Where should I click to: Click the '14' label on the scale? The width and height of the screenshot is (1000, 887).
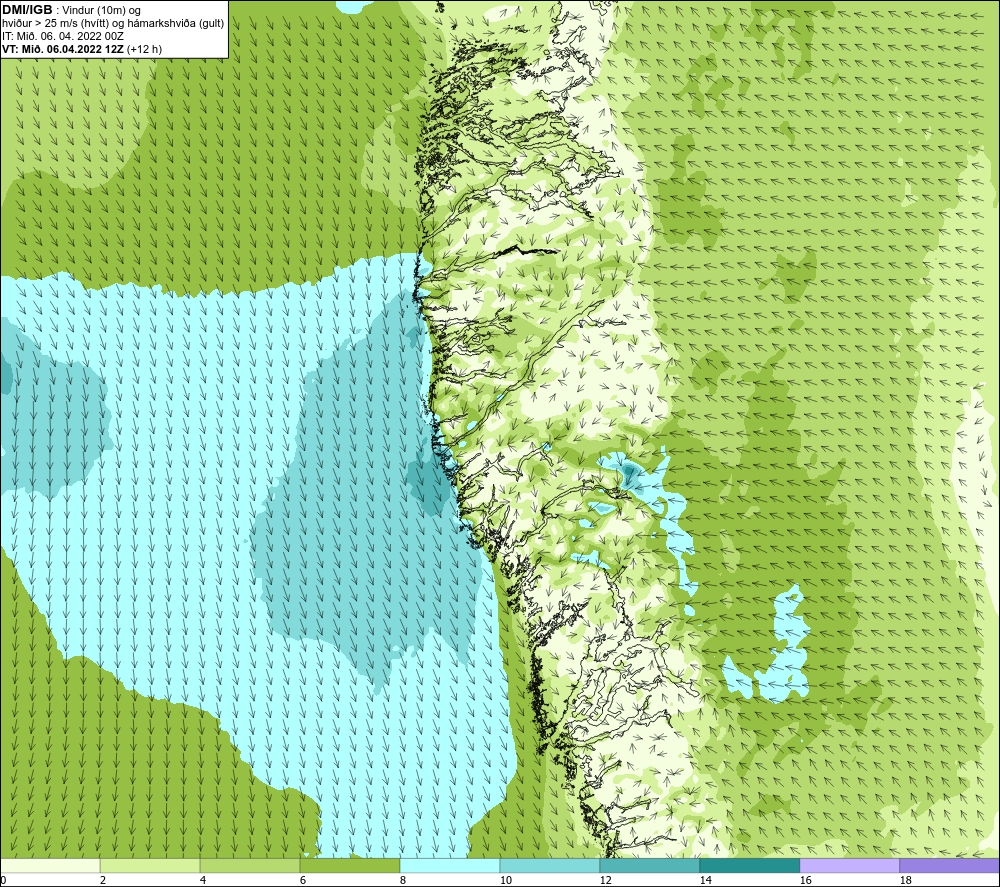click(x=705, y=881)
